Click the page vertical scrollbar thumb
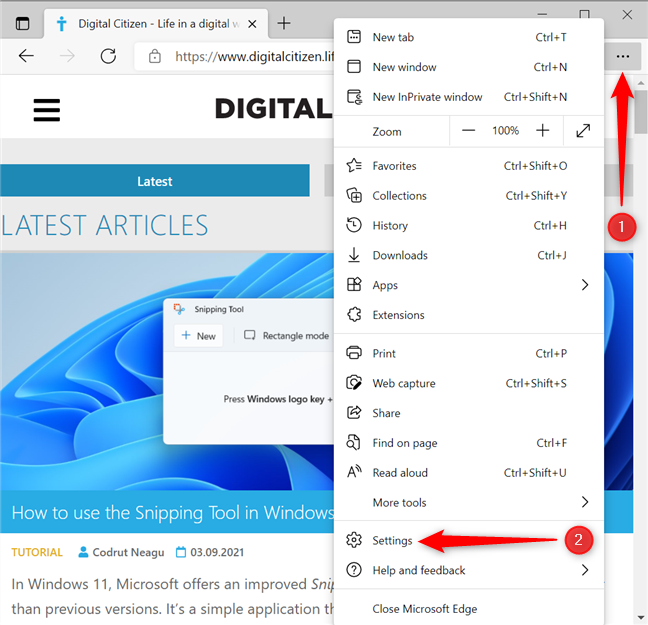 click(x=641, y=112)
